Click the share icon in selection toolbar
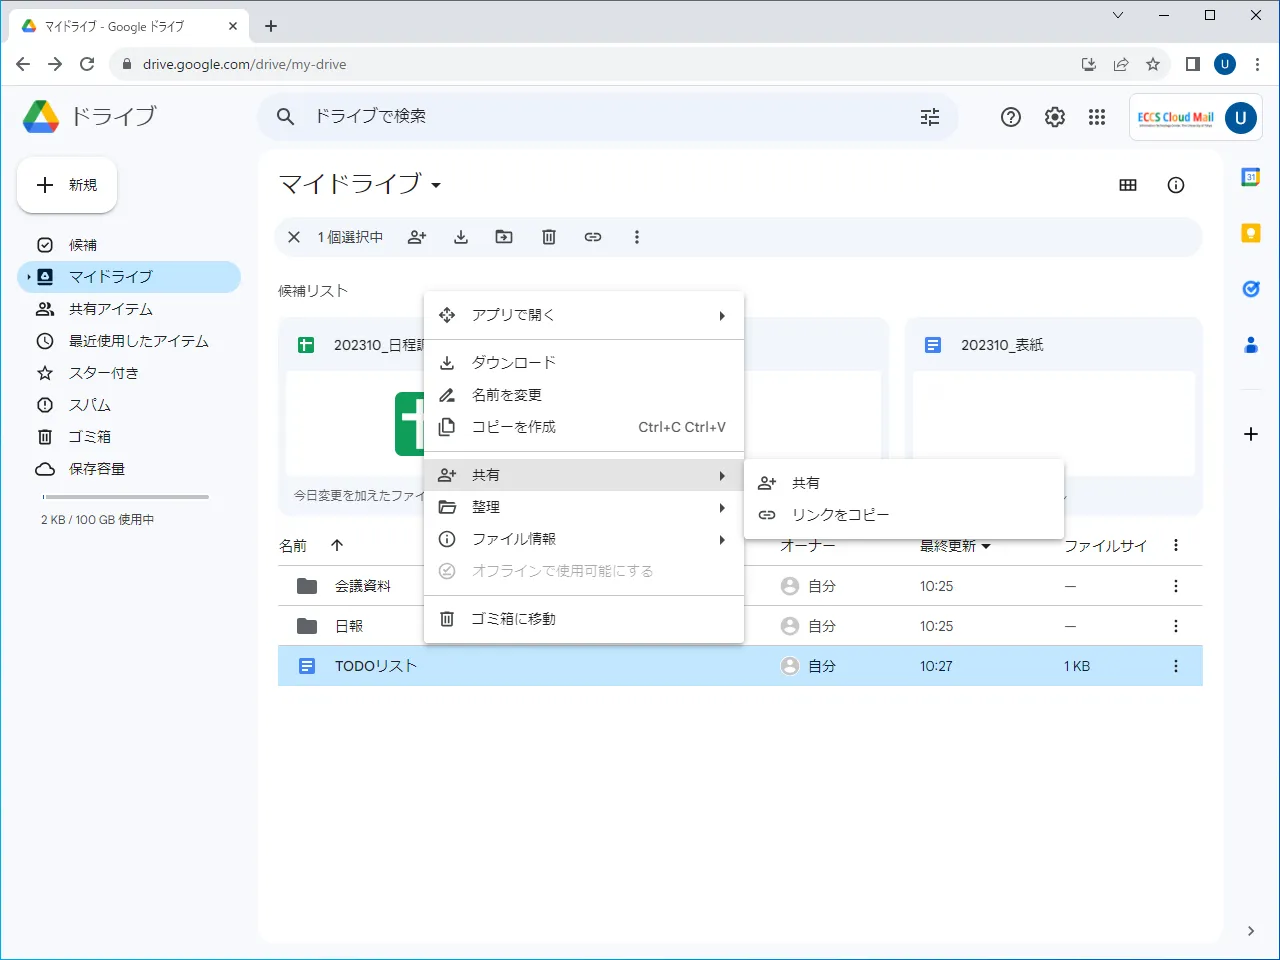 pos(417,237)
